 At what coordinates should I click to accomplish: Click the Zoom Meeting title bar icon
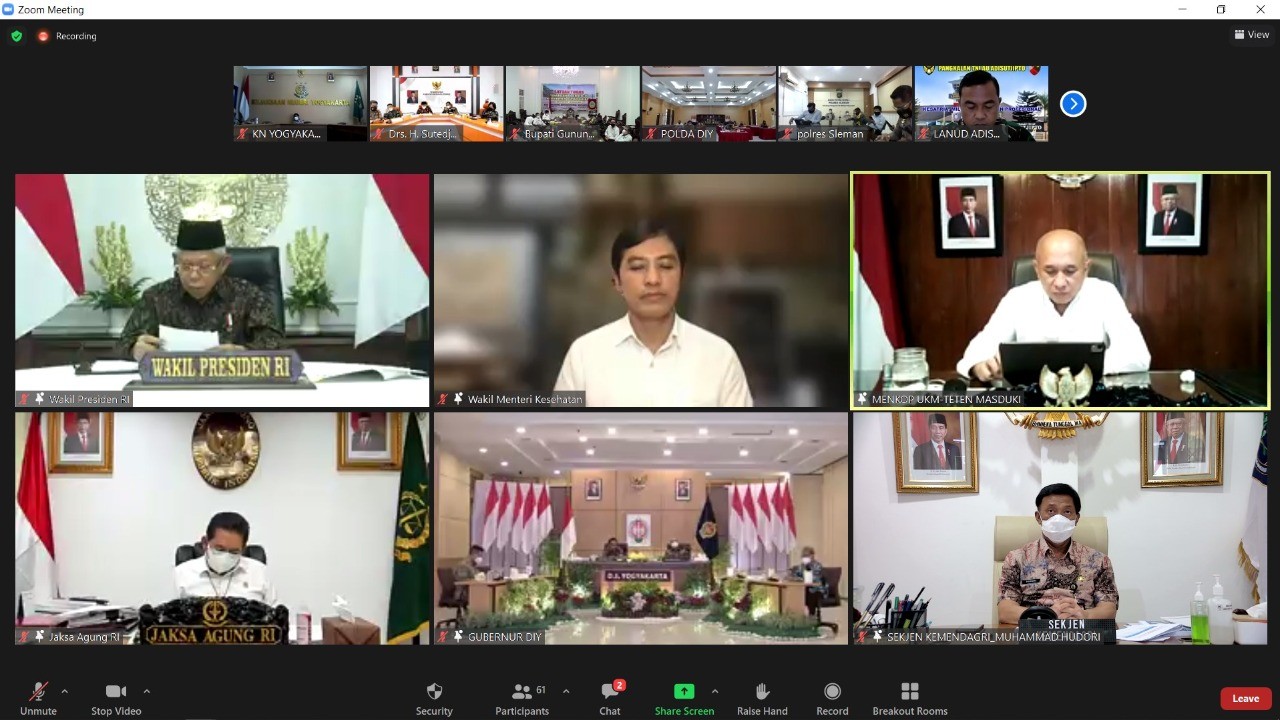click(x=8, y=9)
